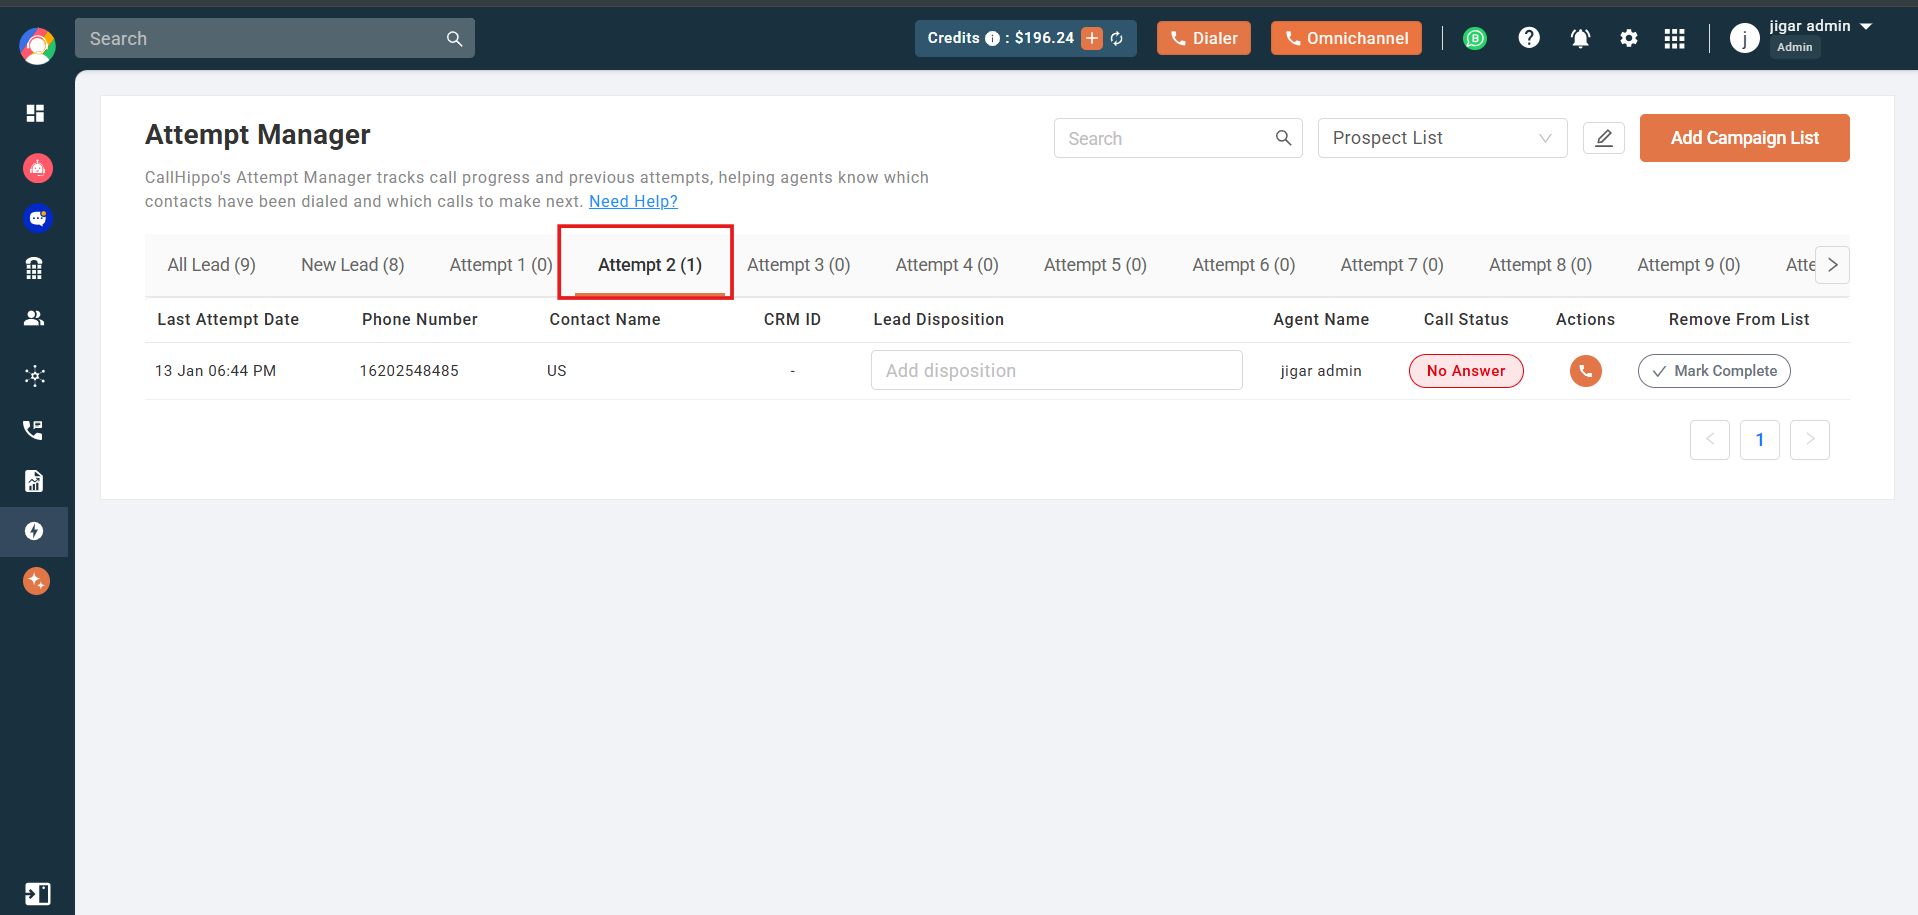Image resolution: width=1918 pixels, height=915 pixels.
Task: Click the contact name US
Action: [x=556, y=371]
